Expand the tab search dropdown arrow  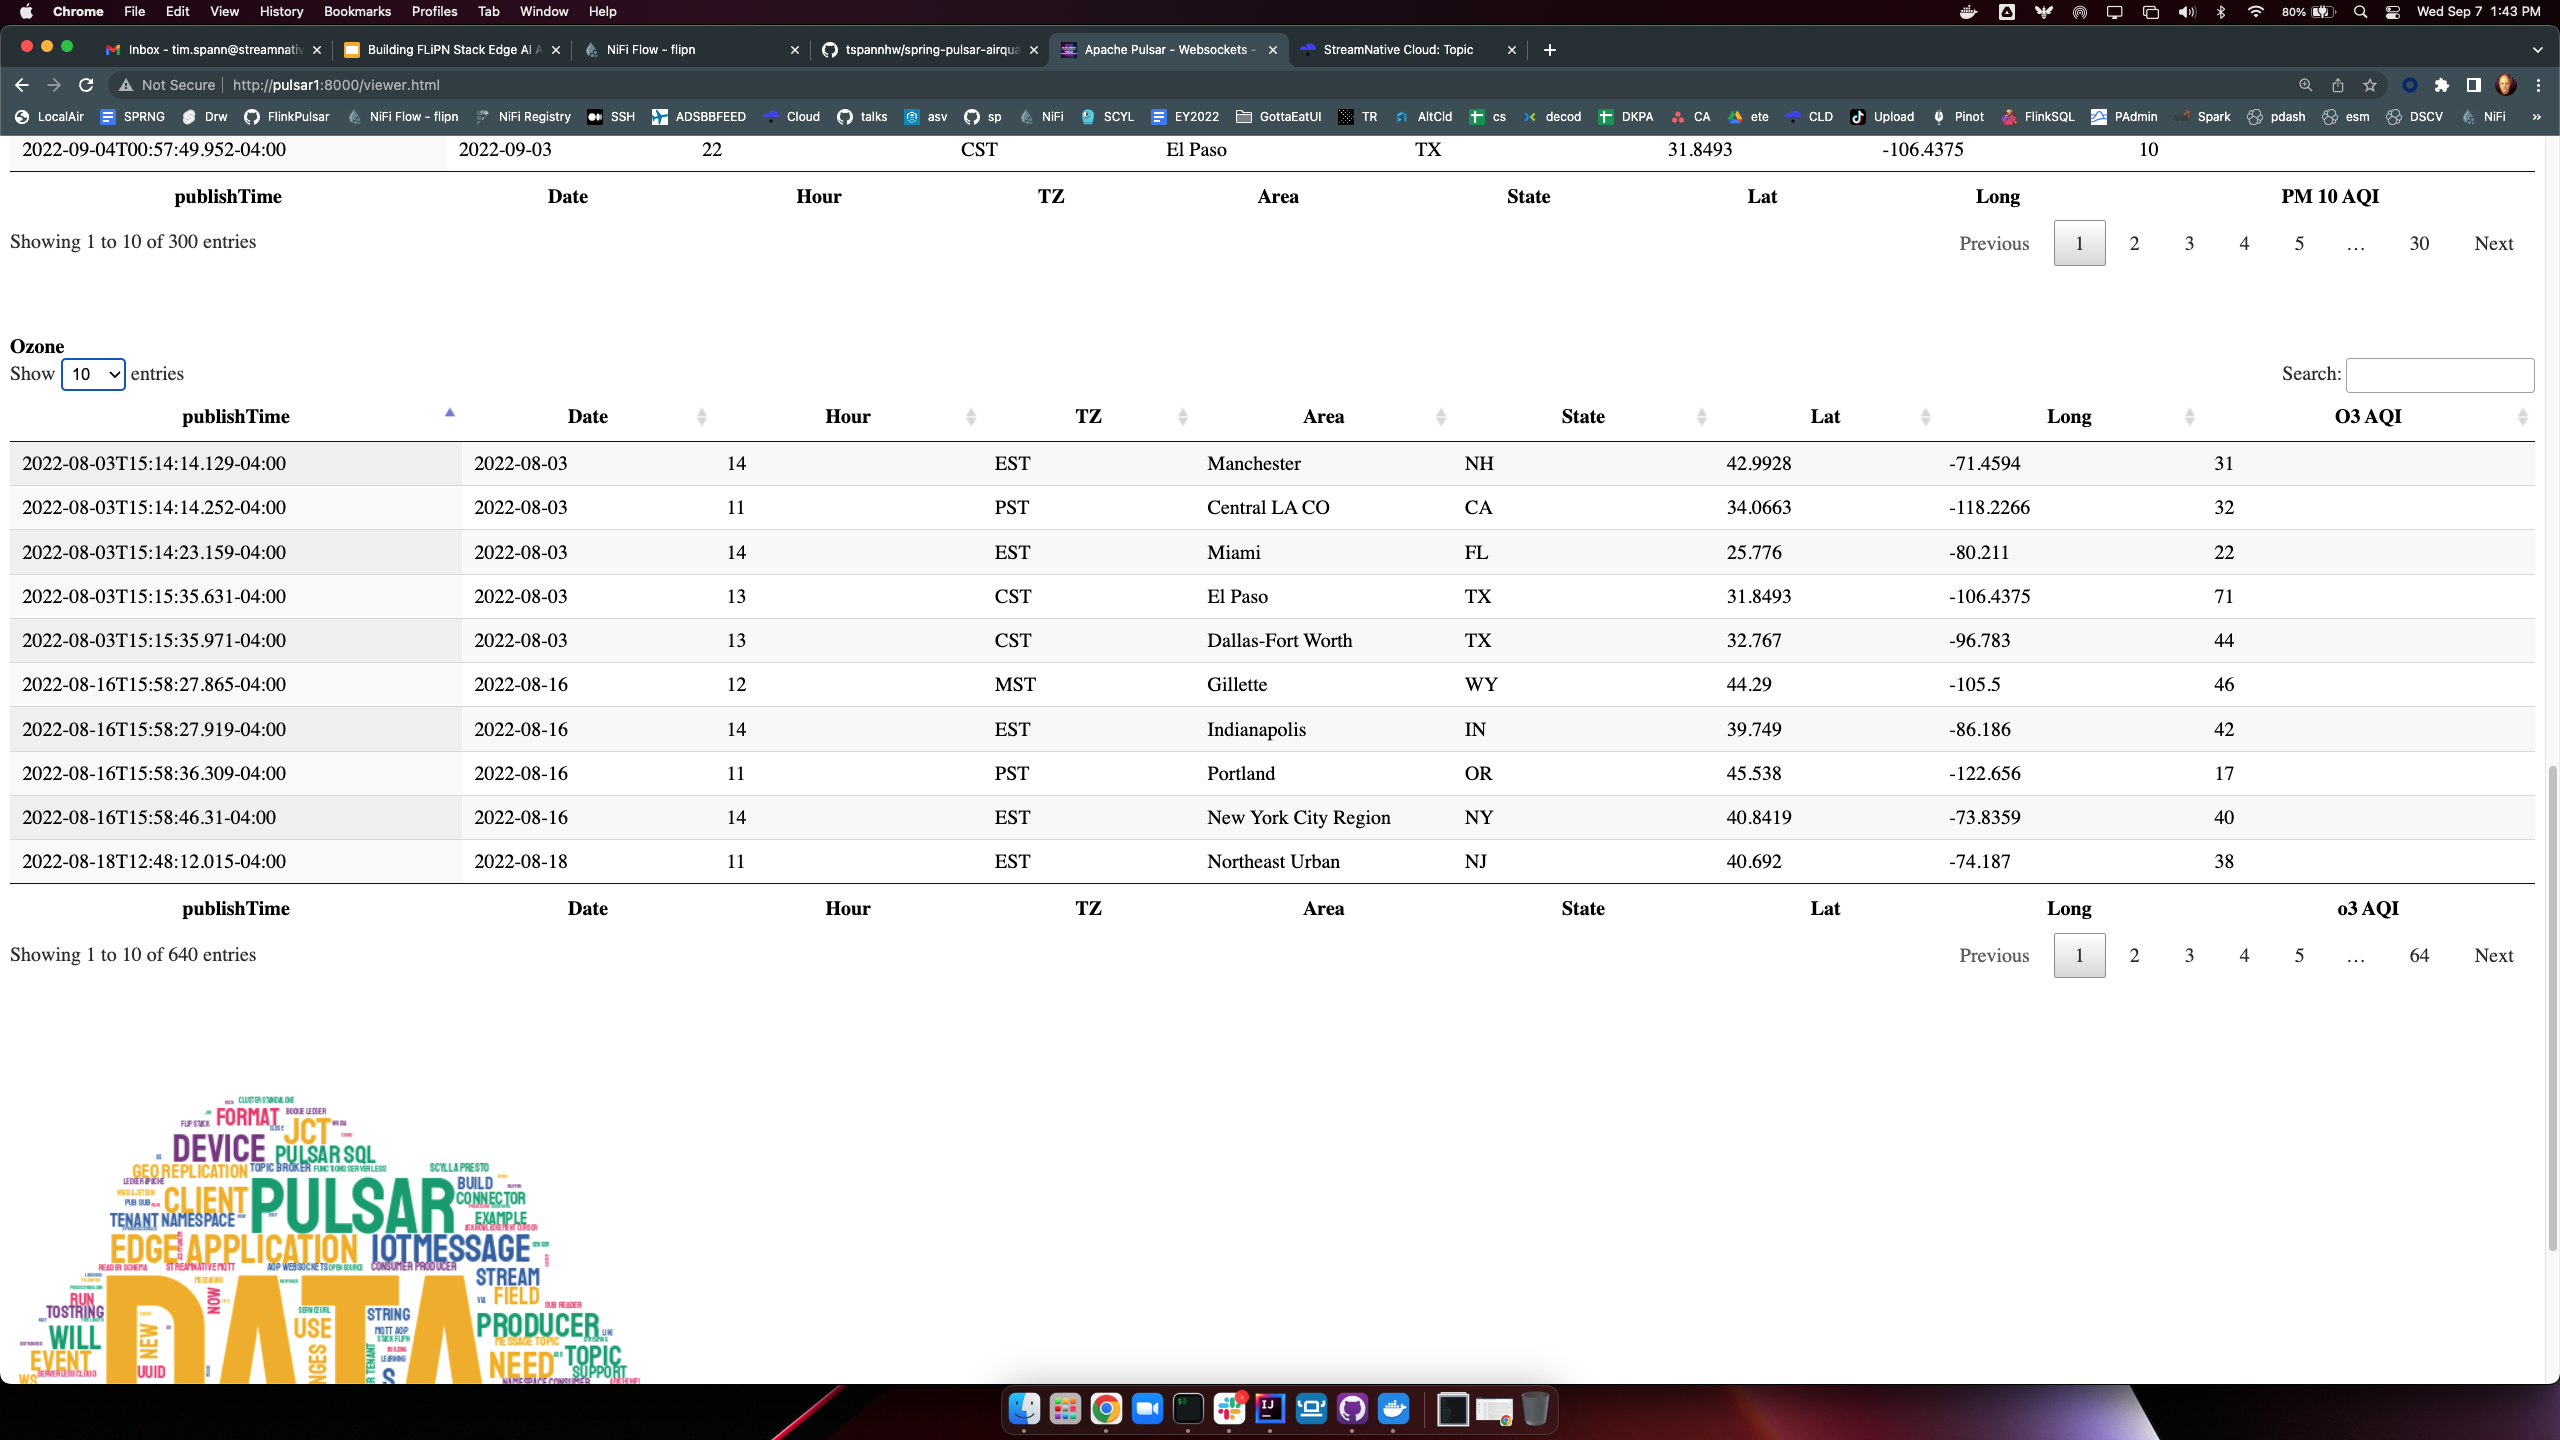click(x=2537, y=50)
